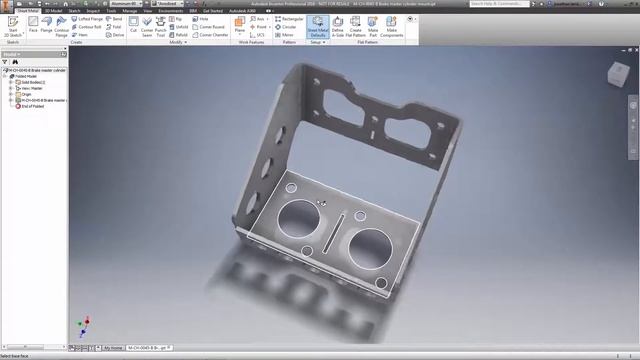Click the browser horizontal scrollbar
The image size is (640, 360).
pos(34,347)
